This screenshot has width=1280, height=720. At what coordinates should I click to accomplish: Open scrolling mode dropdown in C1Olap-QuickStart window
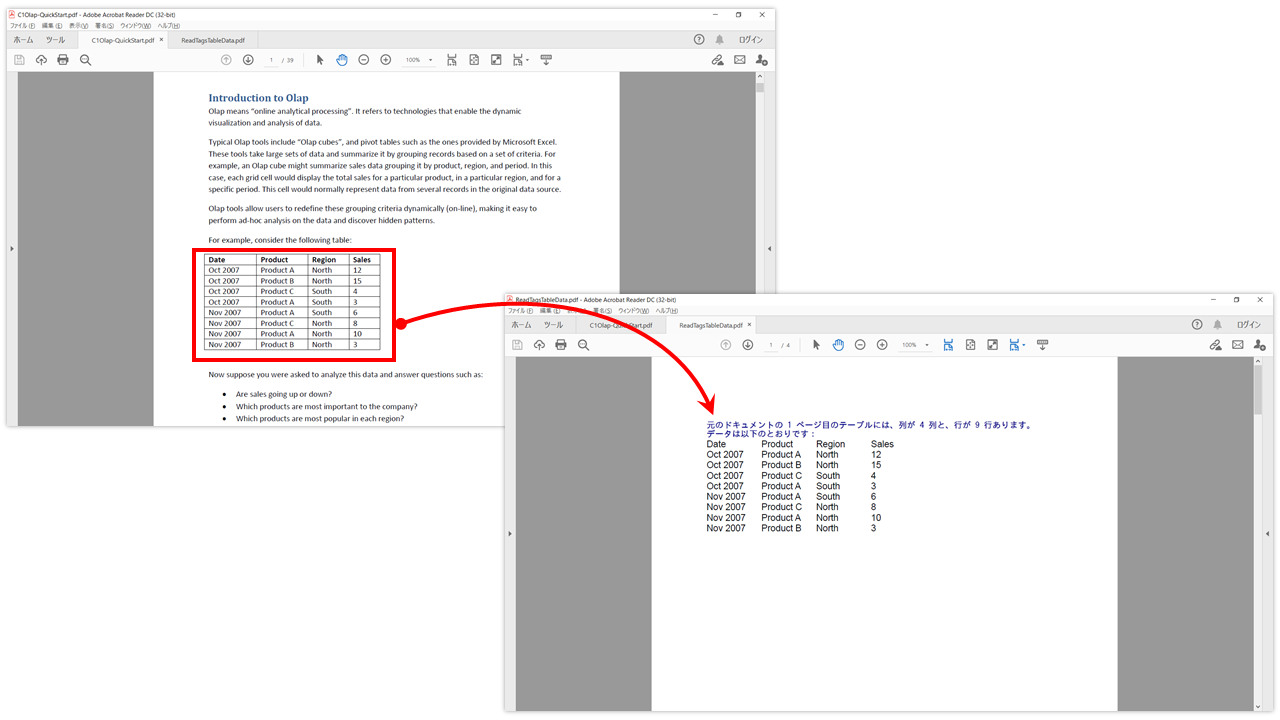click(x=520, y=60)
